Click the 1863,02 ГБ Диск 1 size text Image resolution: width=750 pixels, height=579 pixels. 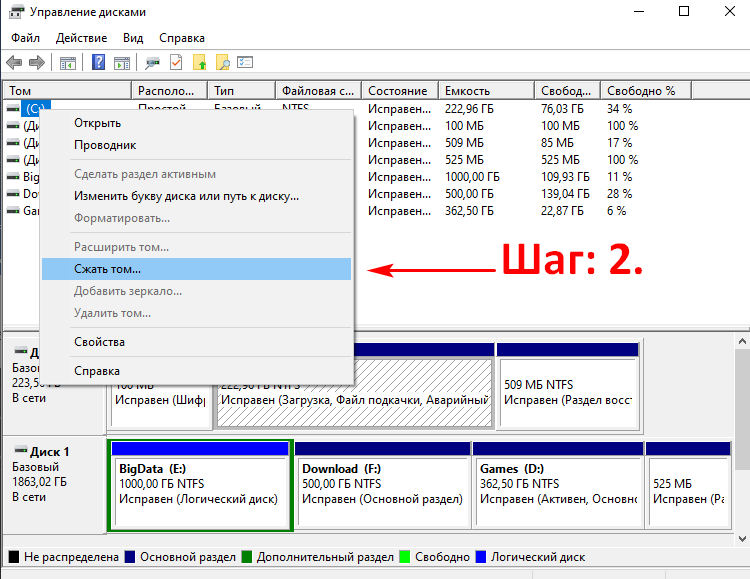click(x=39, y=482)
